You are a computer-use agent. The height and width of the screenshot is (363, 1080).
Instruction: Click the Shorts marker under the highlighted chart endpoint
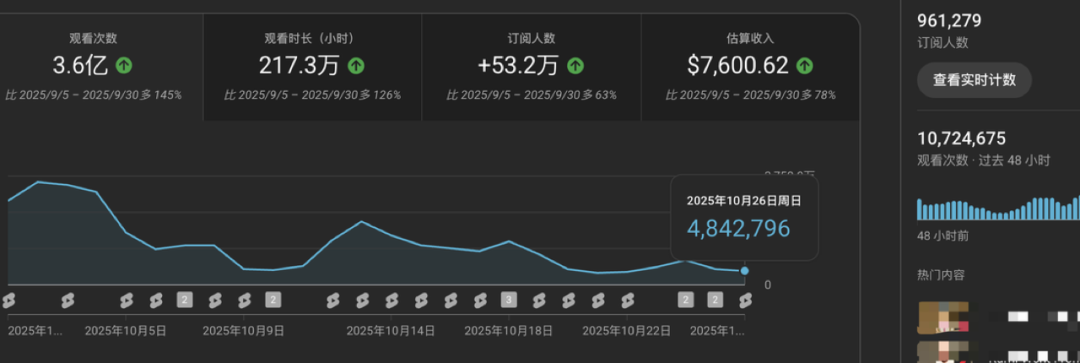click(745, 300)
